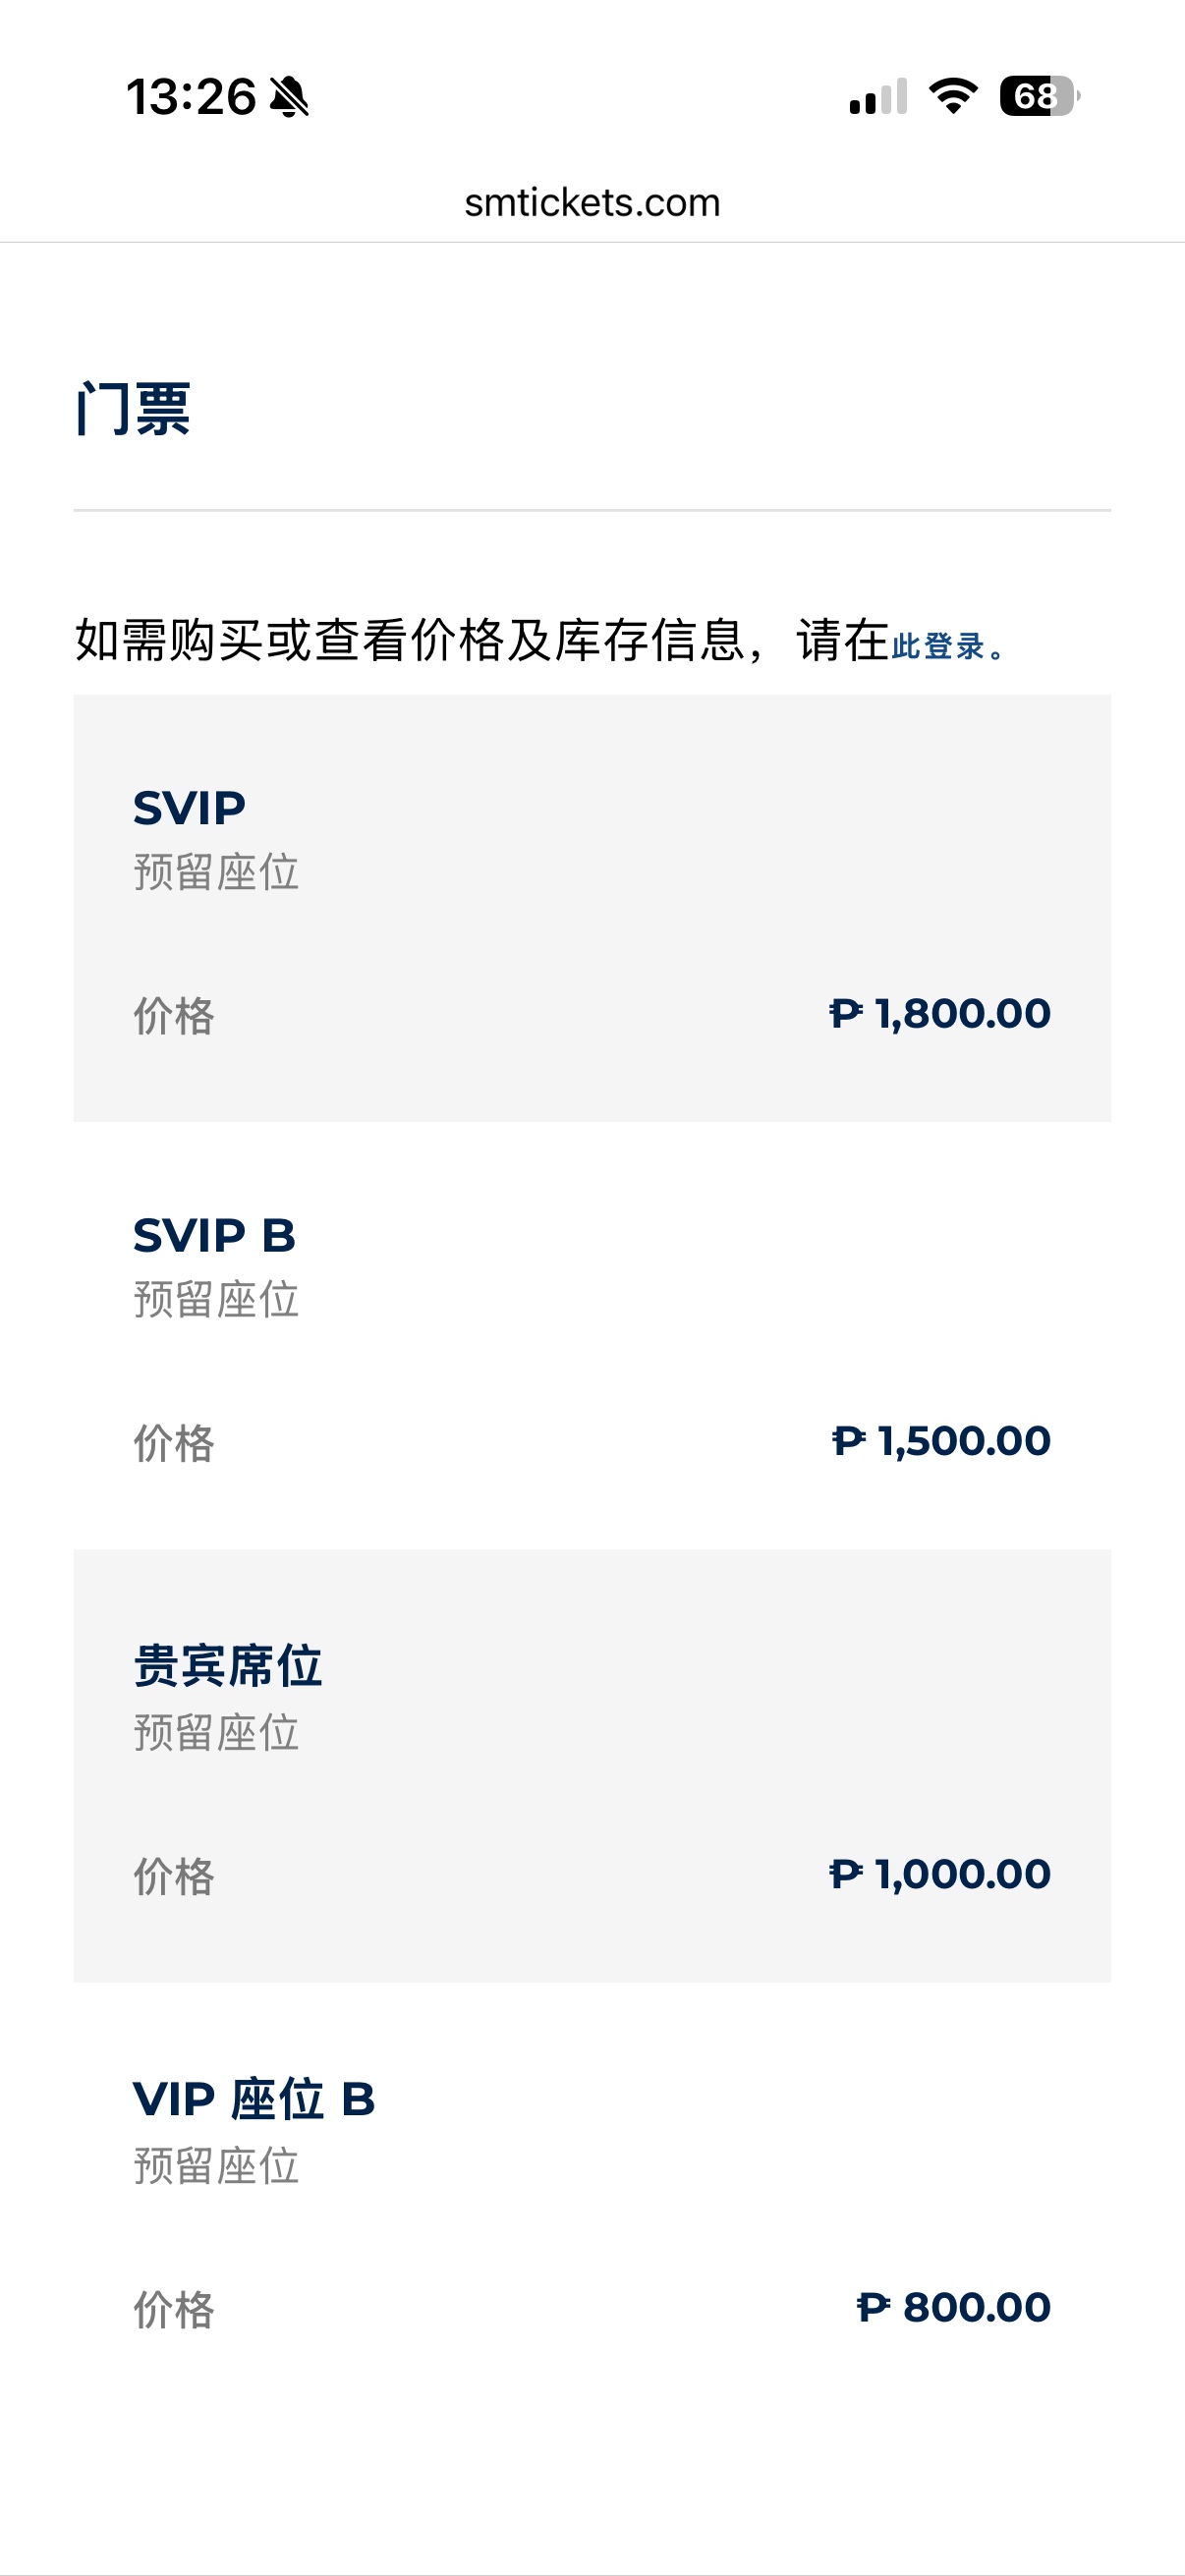This screenshot has width=1185, height=2576.
Task: Tap the ₱ 800.00 price
Action: (954, 2307)
